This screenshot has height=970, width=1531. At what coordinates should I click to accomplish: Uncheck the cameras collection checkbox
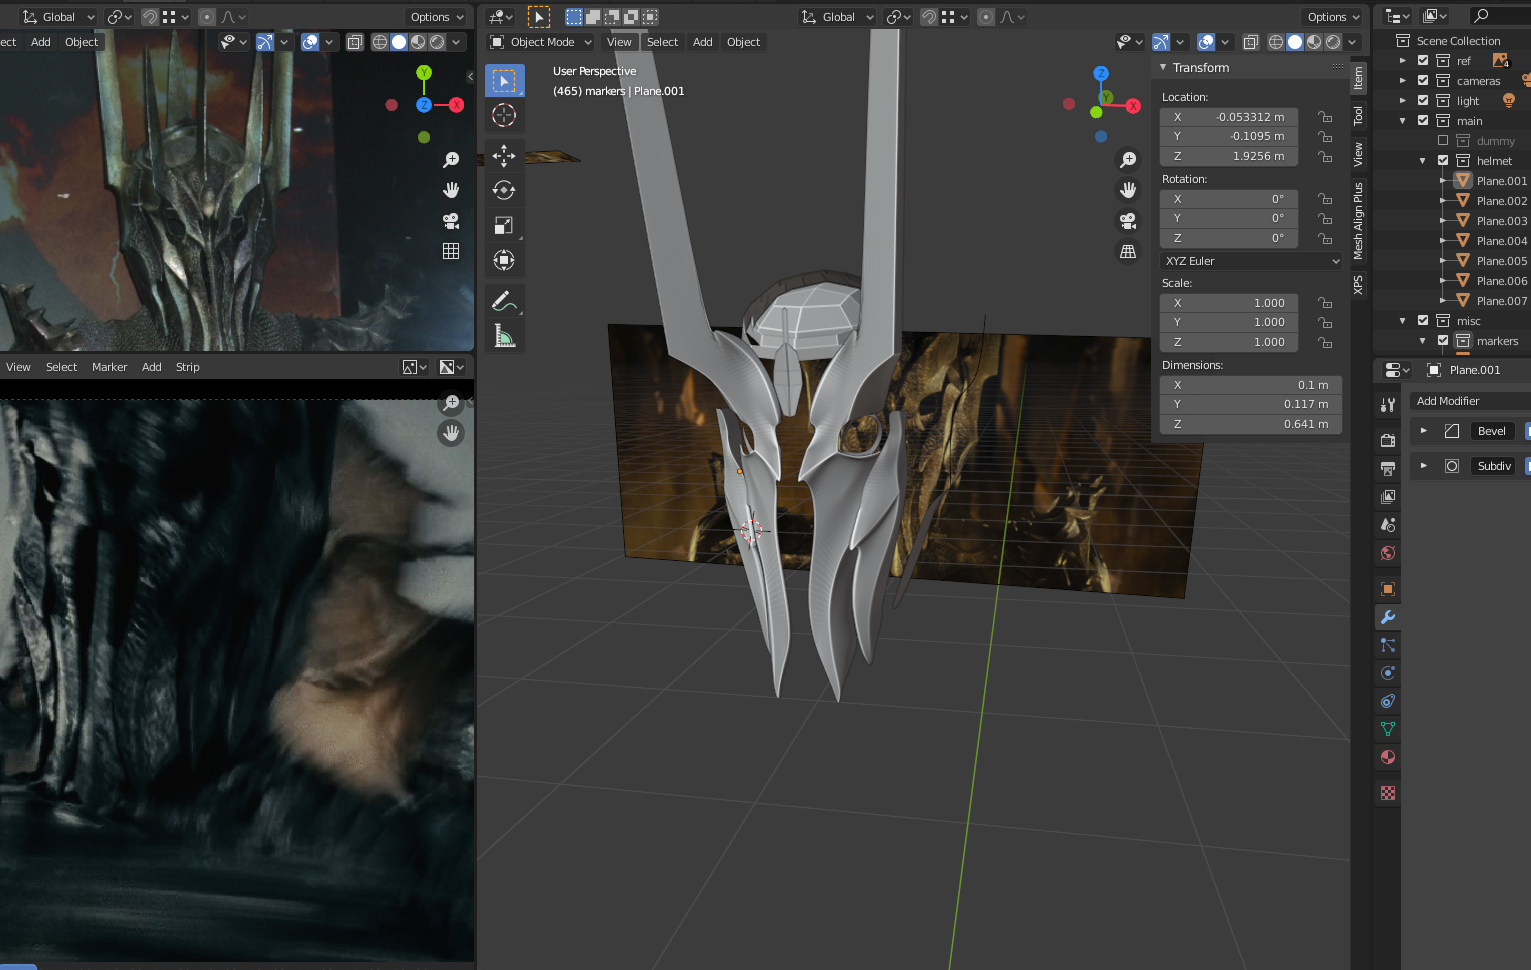pos(1423,81)
